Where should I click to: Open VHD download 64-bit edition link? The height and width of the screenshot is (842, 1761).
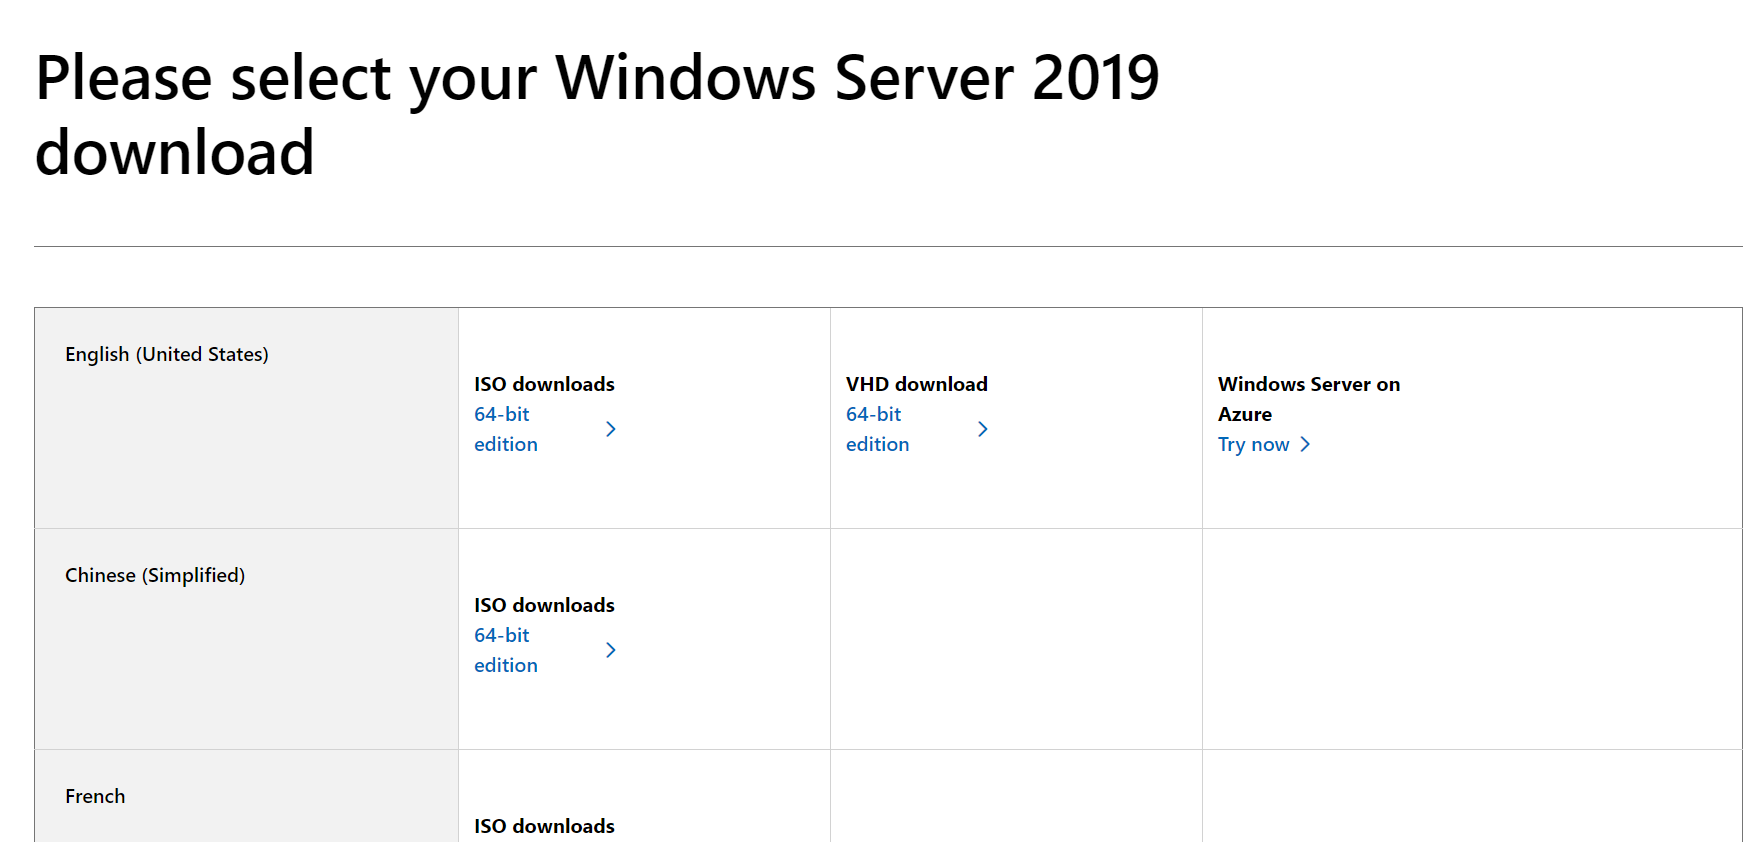[x=878, y=429]
